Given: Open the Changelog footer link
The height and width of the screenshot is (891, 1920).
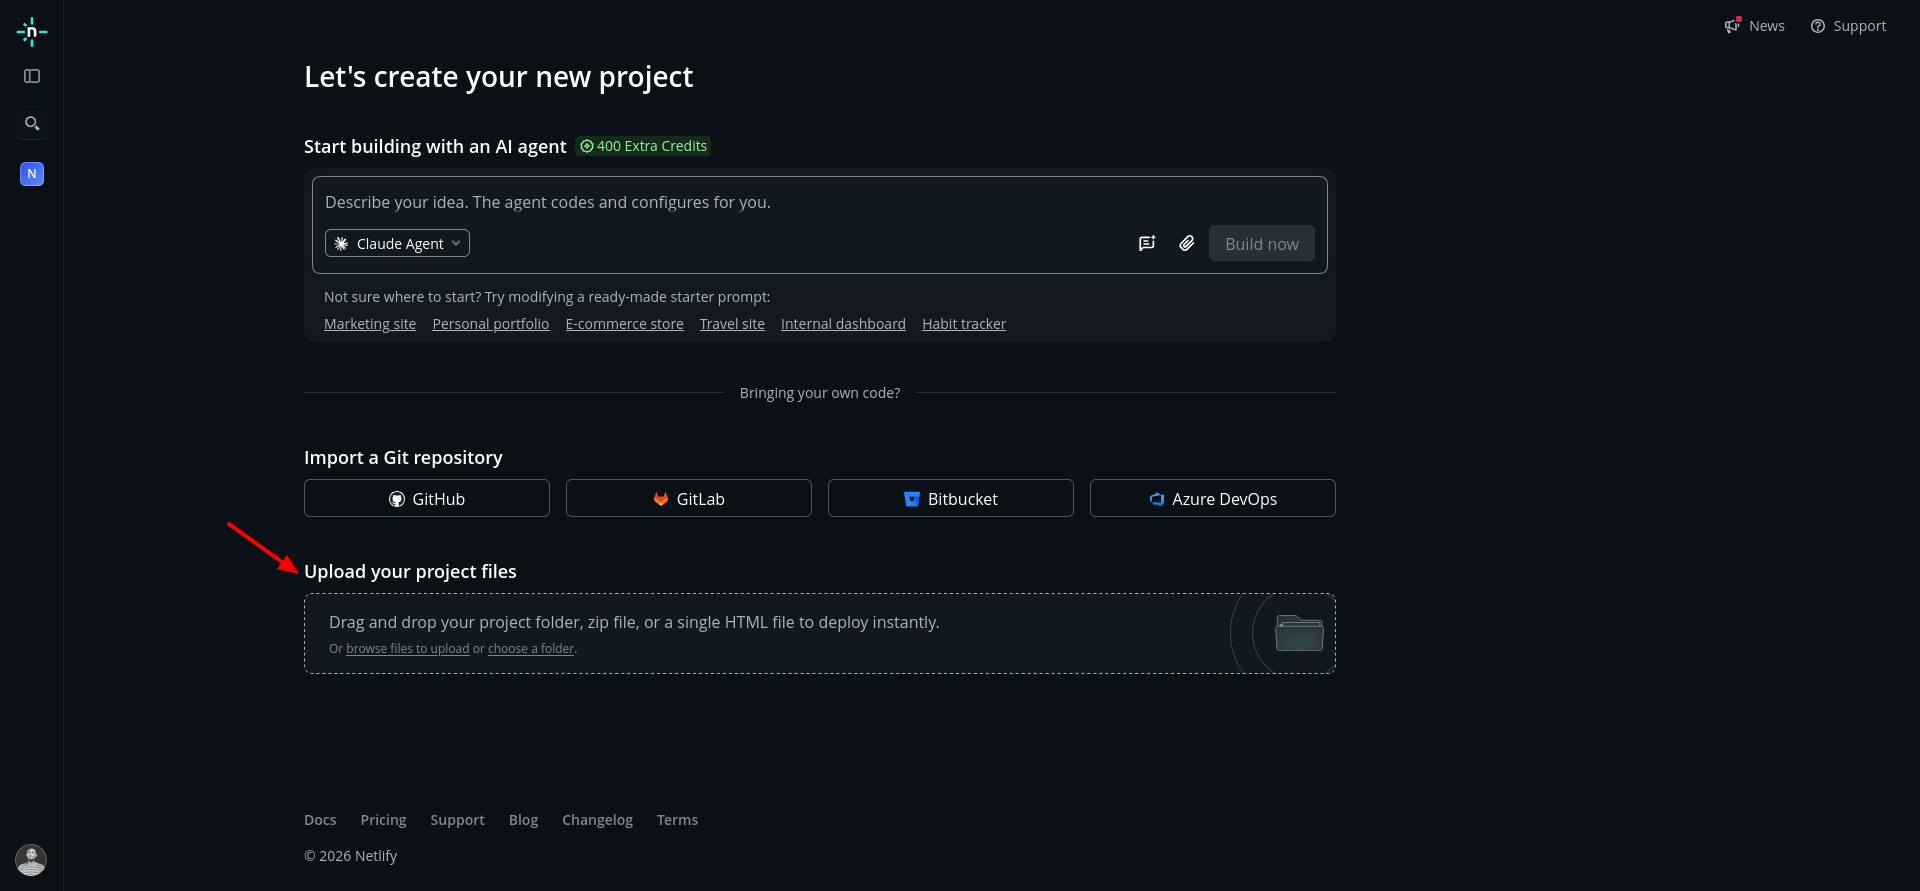Looking at the screenshot, I should (x=597, y=820).
